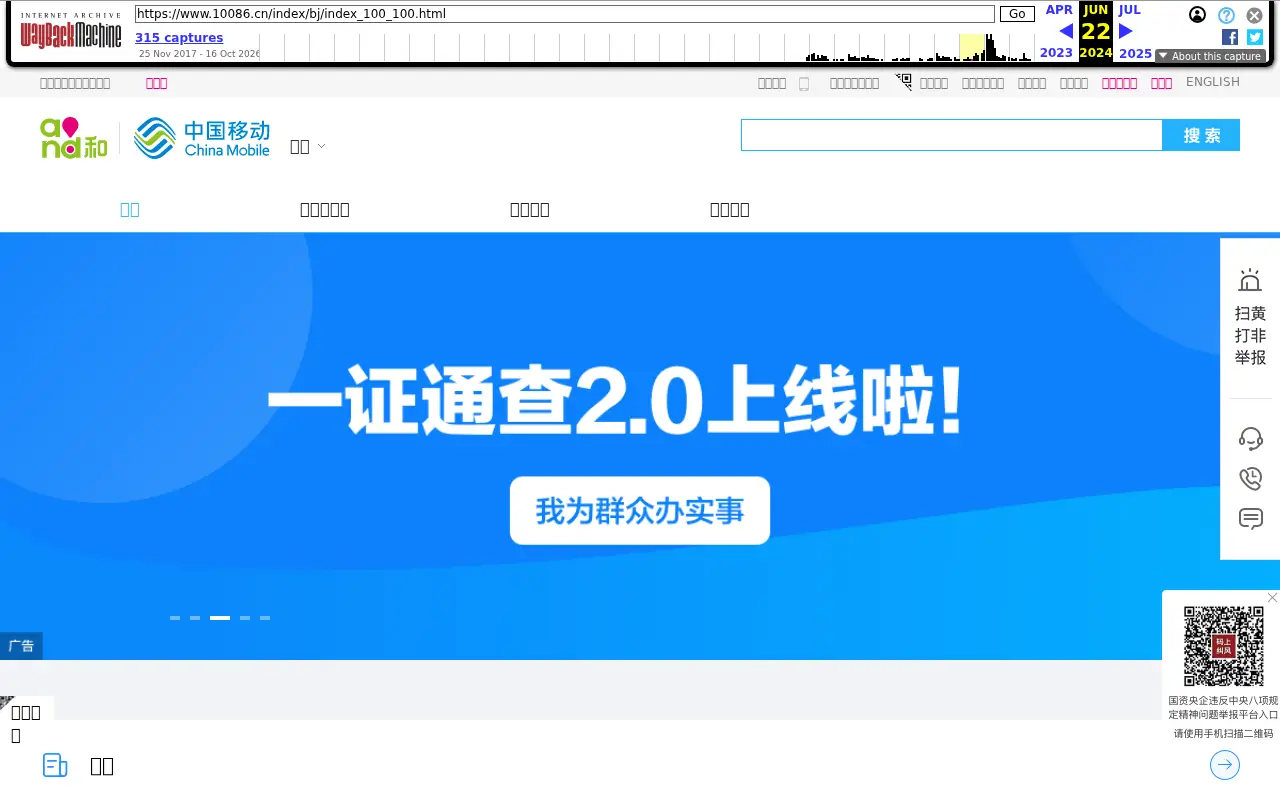This screenshot has width=1280, height=800.
Task: Close the QR code popup
Action: tap(1272, 598)
